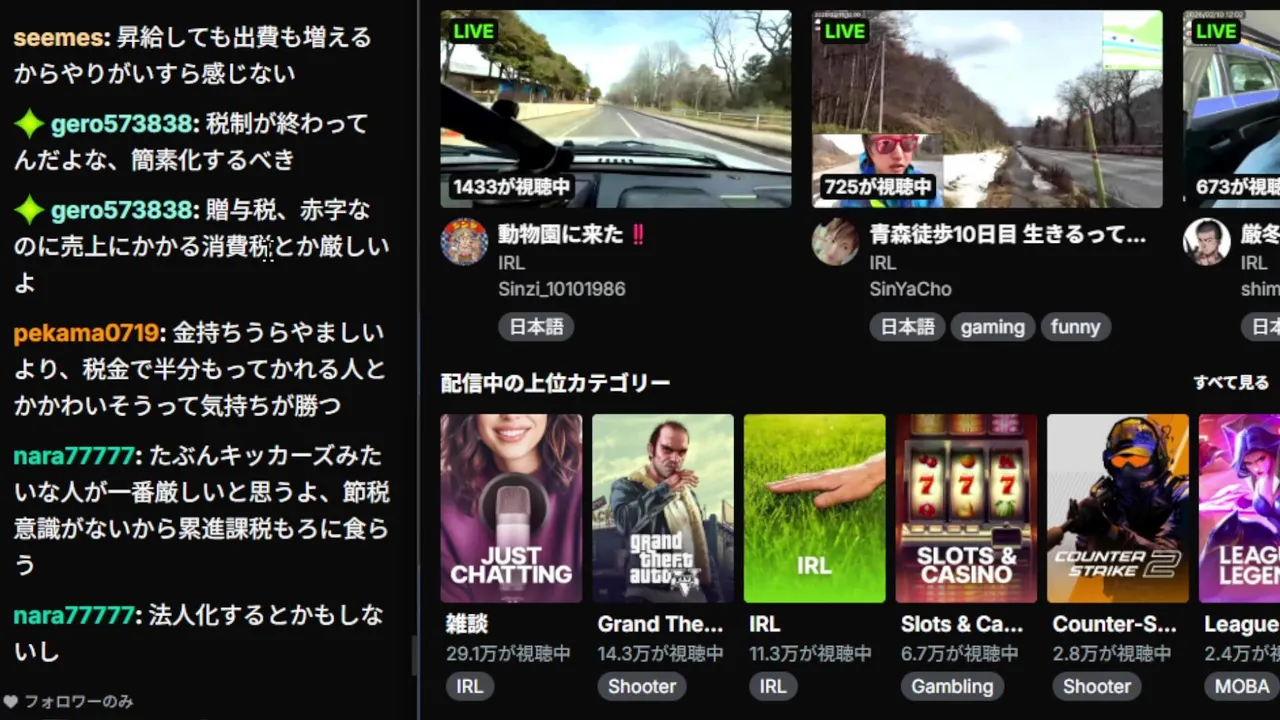Click green badge beside 贈与税 message
Viewport: 1280px width, 720px height.
click(x=29, y=210)
